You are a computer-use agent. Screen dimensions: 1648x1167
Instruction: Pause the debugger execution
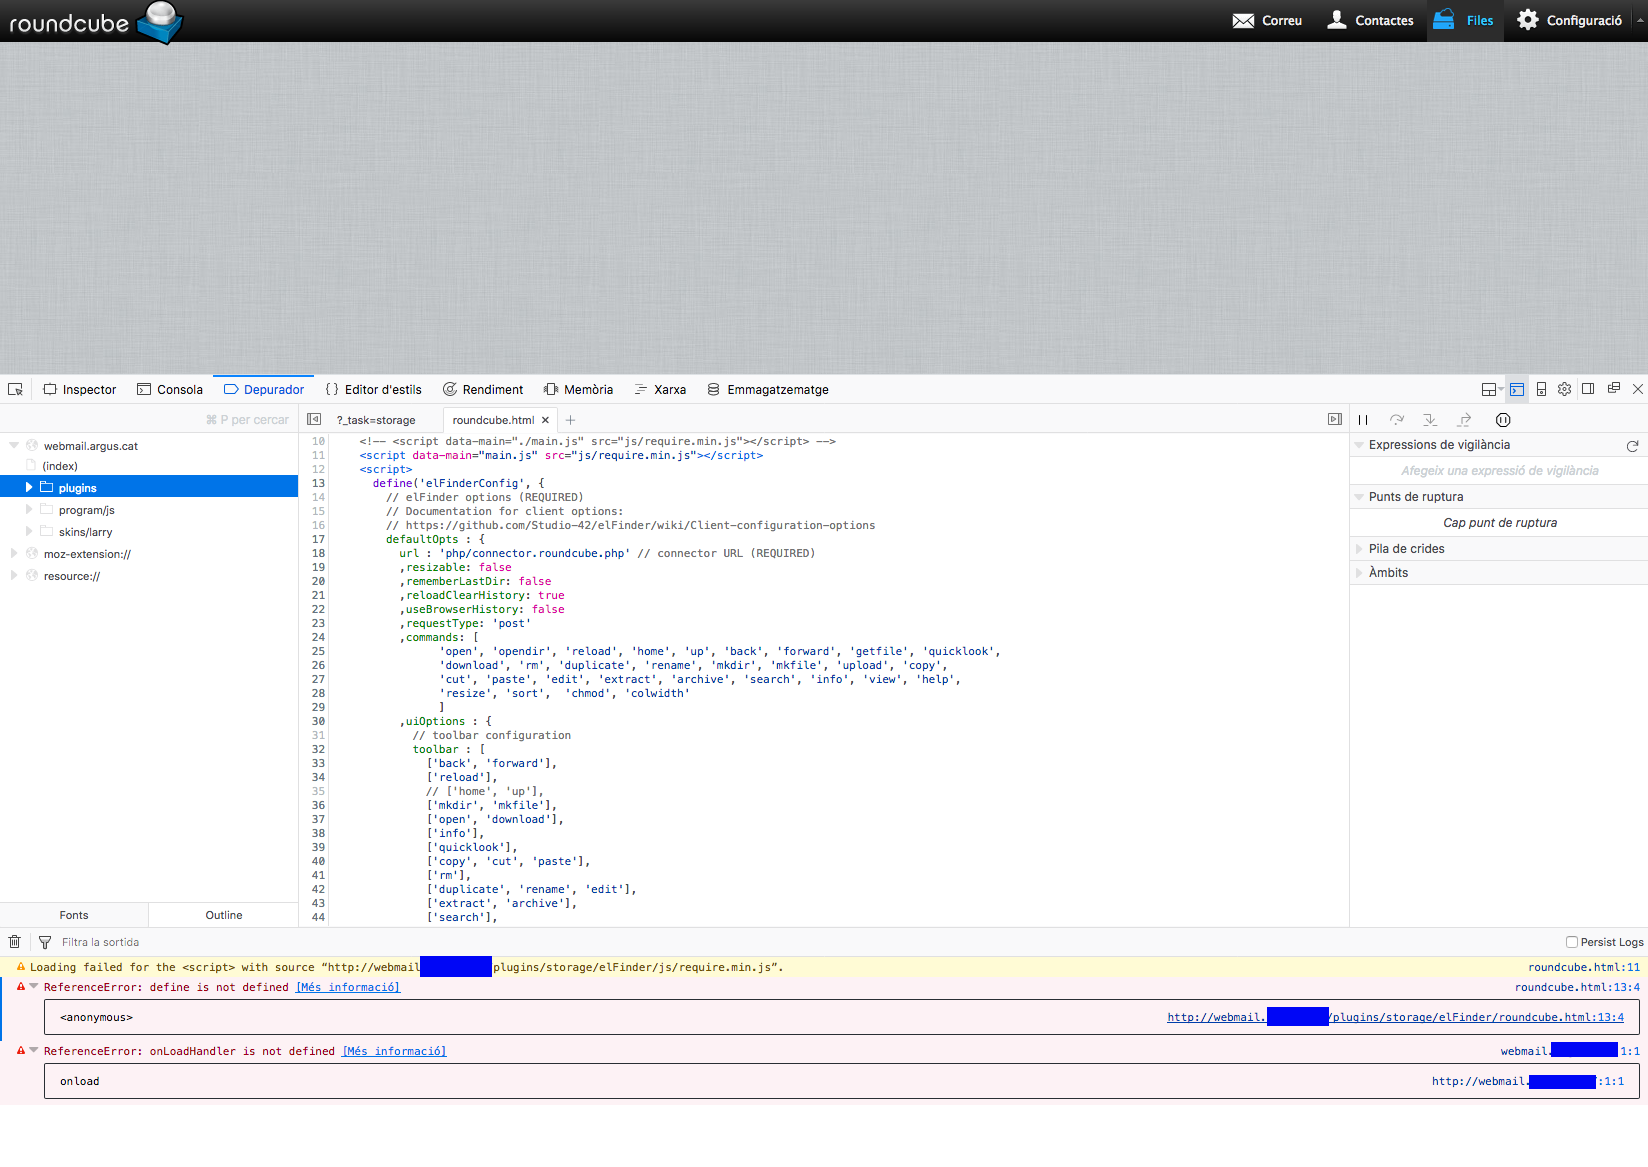(x=1363, y=420)
